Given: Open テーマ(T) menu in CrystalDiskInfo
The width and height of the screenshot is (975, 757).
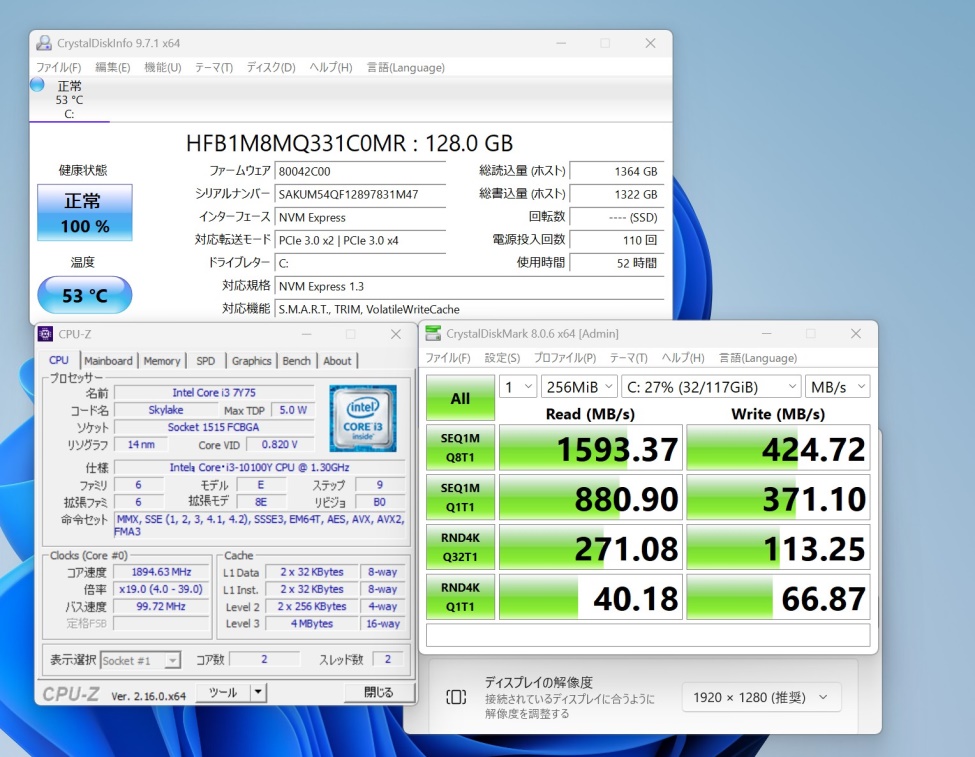Looking at the screenshot, I should [214, 67].
